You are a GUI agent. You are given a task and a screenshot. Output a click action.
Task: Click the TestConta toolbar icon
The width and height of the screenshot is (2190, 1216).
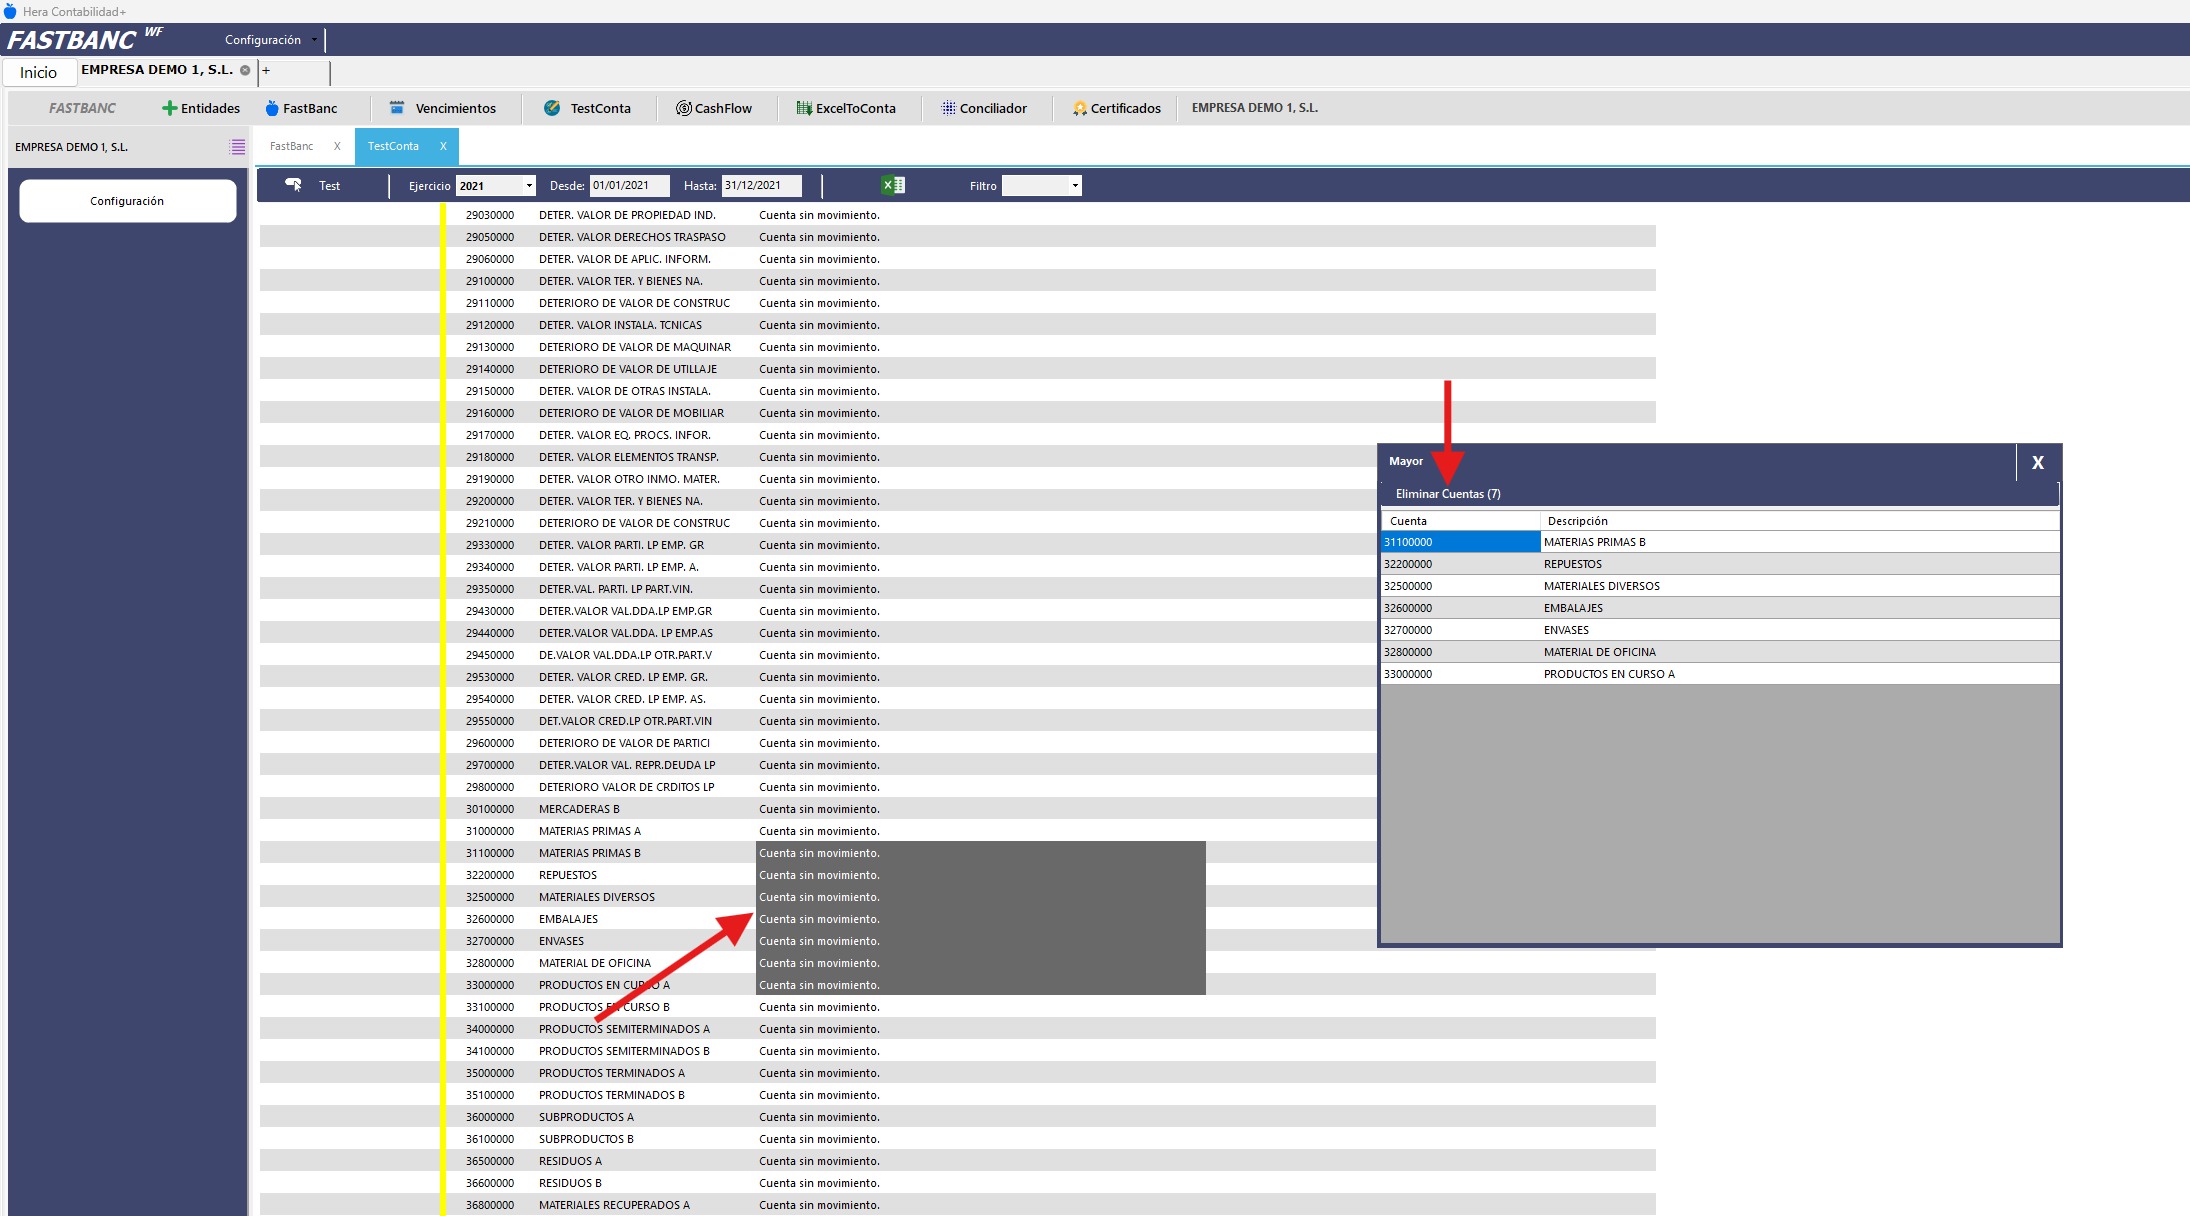pyautogui.click(x=552, y=108)
